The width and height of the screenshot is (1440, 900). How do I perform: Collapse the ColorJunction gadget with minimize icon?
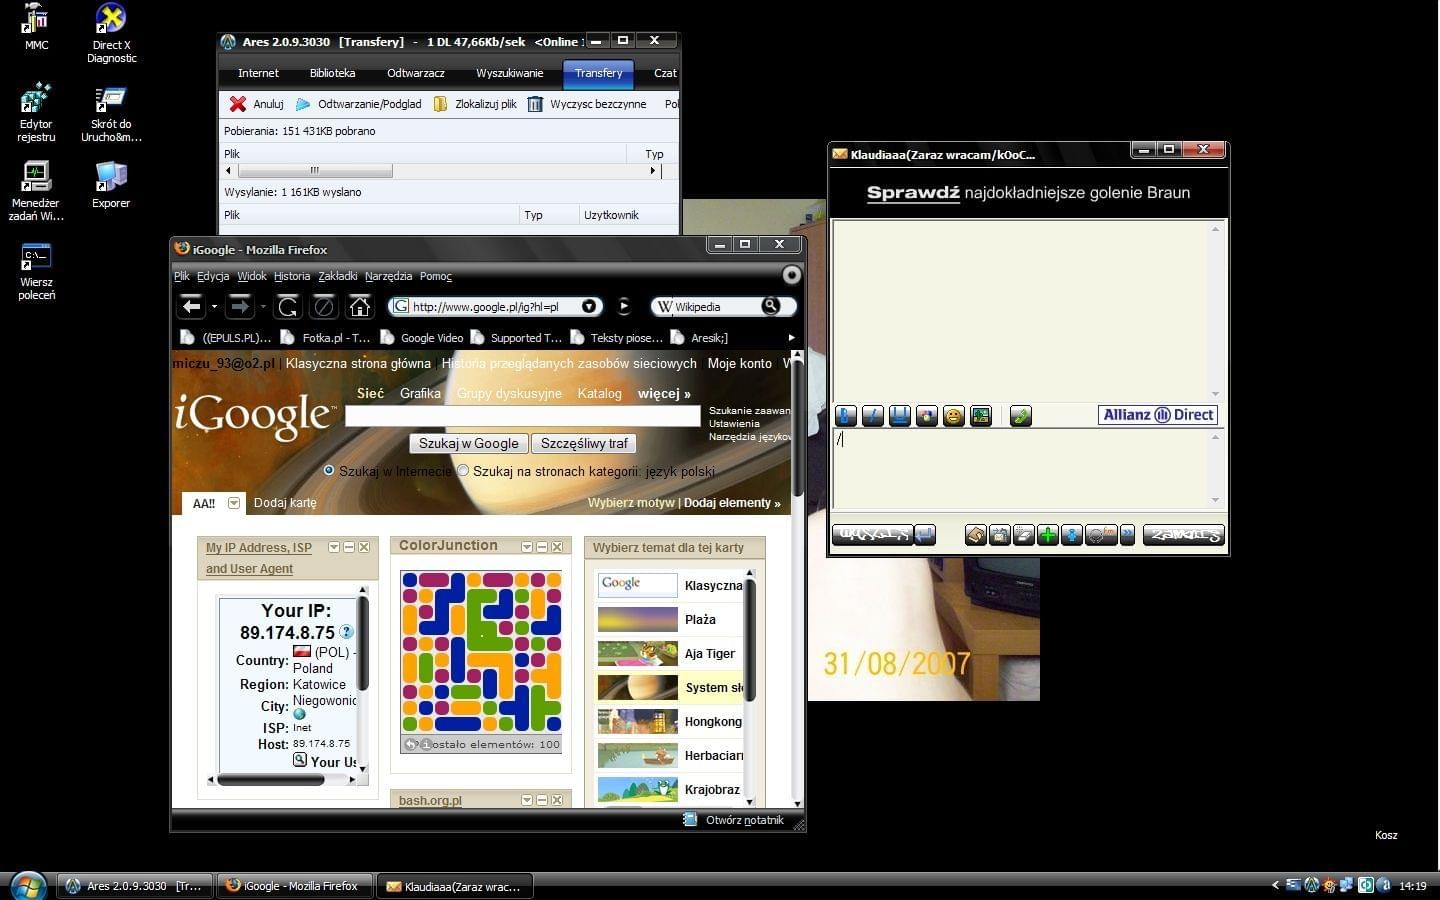point(542,547)
